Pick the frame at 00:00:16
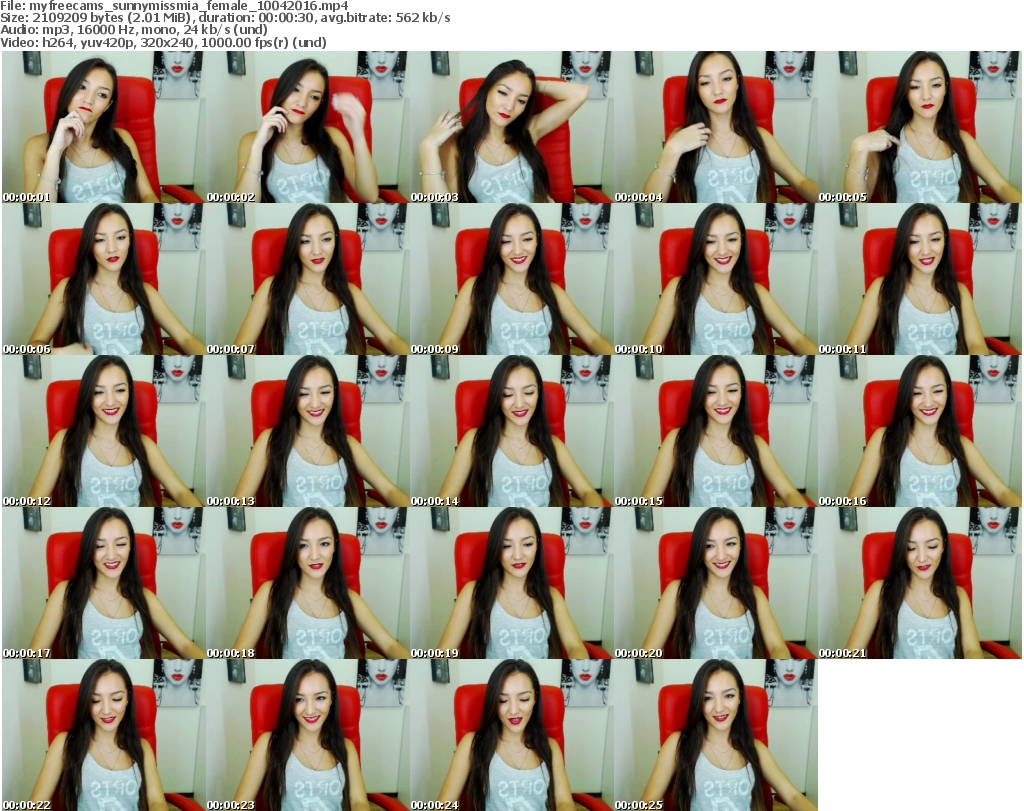The height and width of the screenshot is (811, 1024). [920, 432]
